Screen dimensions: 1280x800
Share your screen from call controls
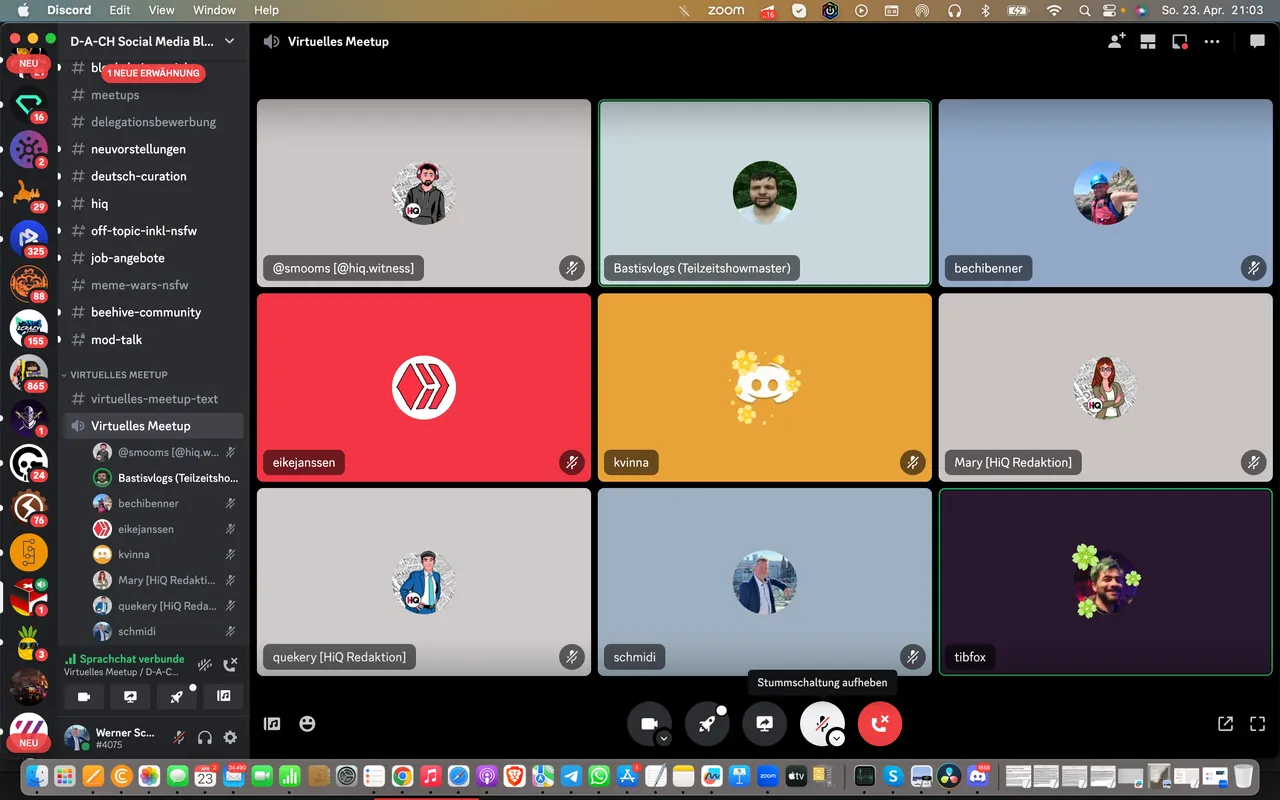(765, 724)
